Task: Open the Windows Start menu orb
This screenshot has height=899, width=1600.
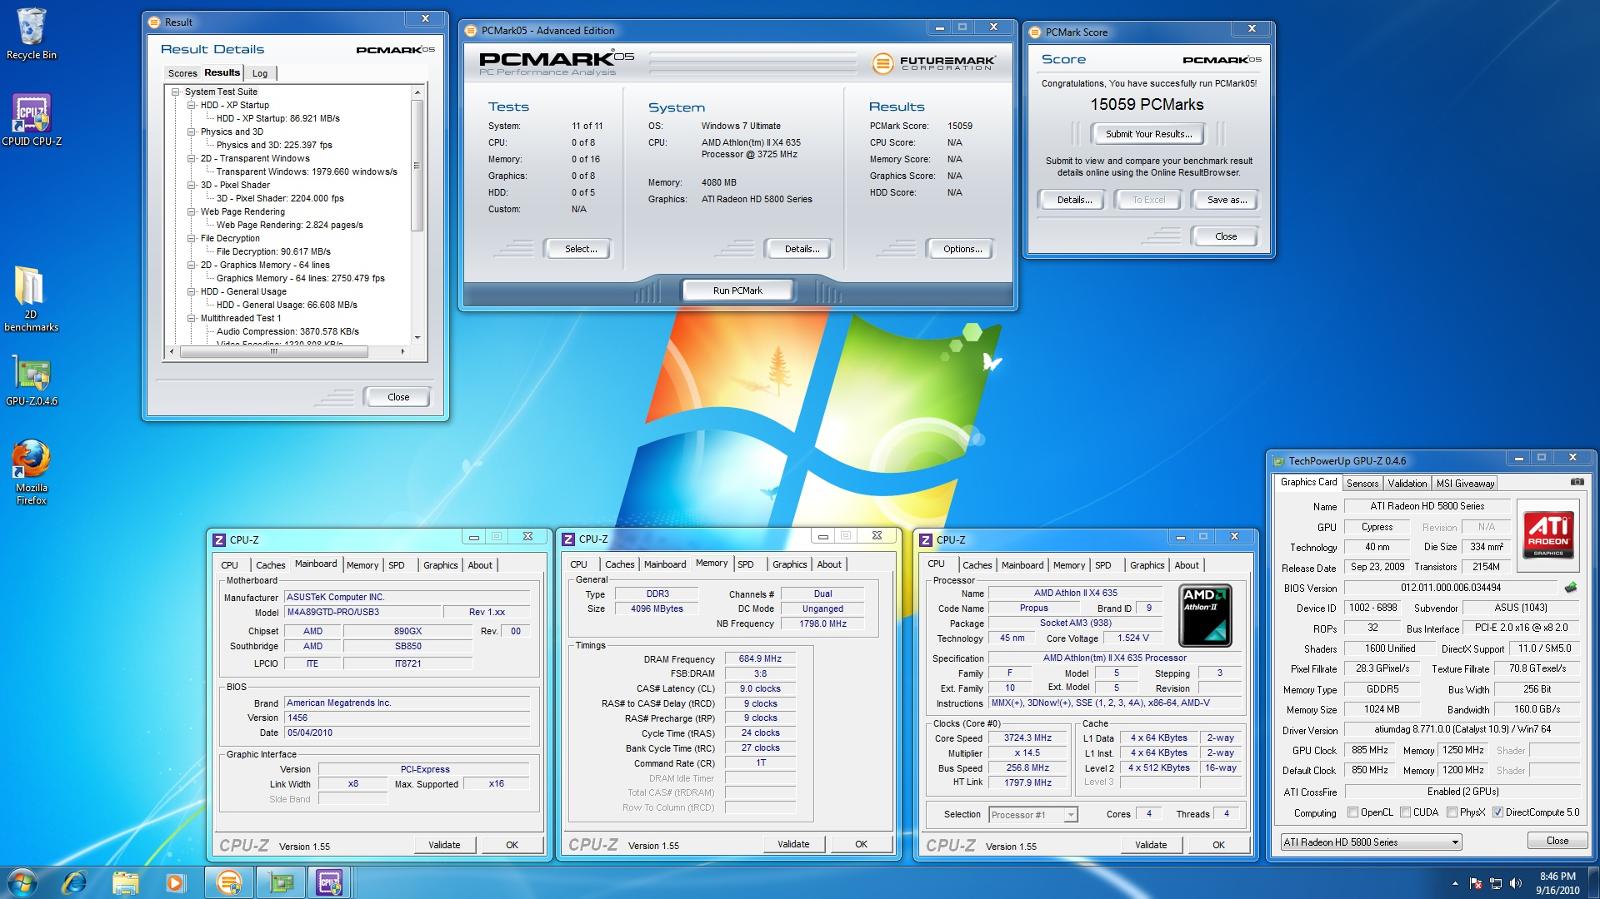Action: [x=22, y=882]
